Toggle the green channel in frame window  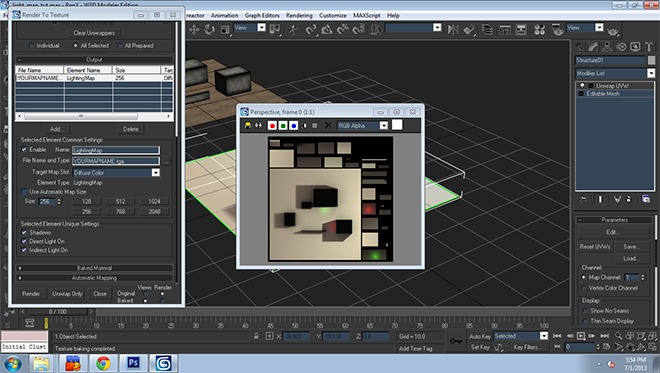pyautogui.click(x=283, y=125)
